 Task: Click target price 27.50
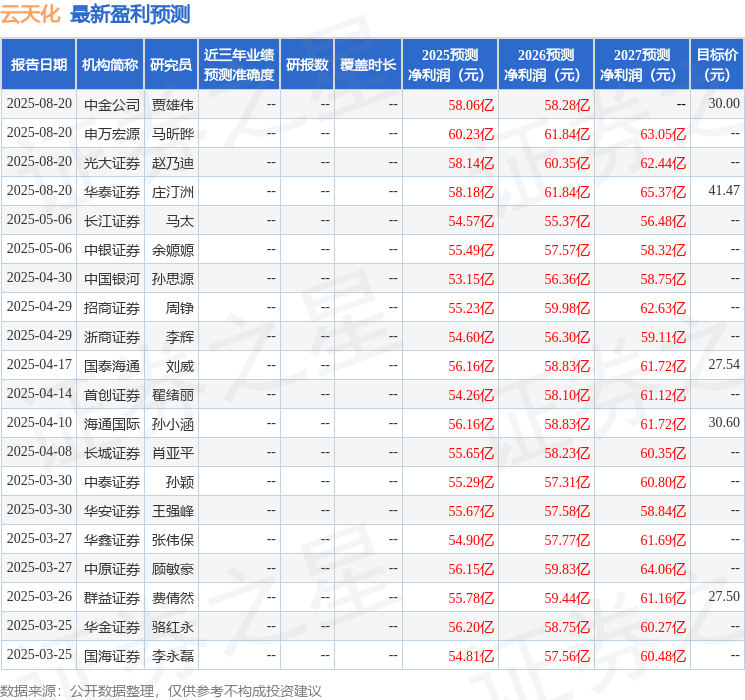[x=724, y=596]
